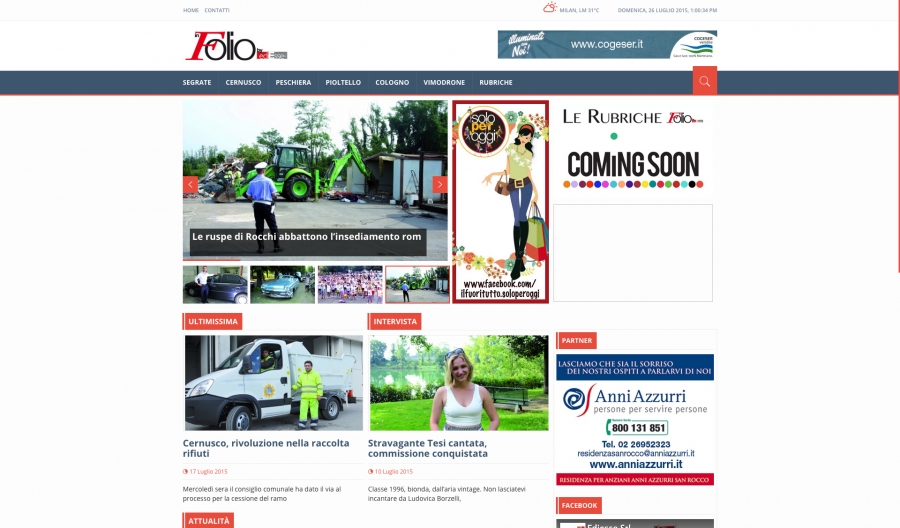Image resolution: width=900 pixels, height=528 pixels.
Task: Click excerpt beginning 'Classe 1996, bionda'
Action: click(x=447, y=494)
